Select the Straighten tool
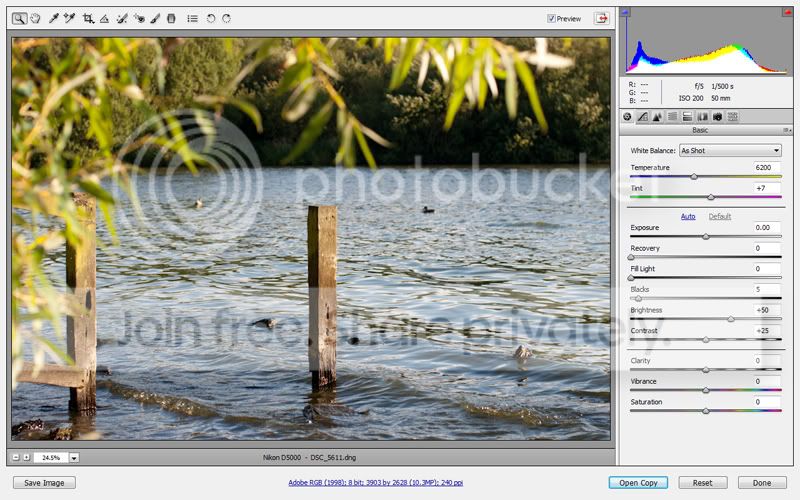The width and height of the screenshot is (800, 500). (x=104, y=18)
